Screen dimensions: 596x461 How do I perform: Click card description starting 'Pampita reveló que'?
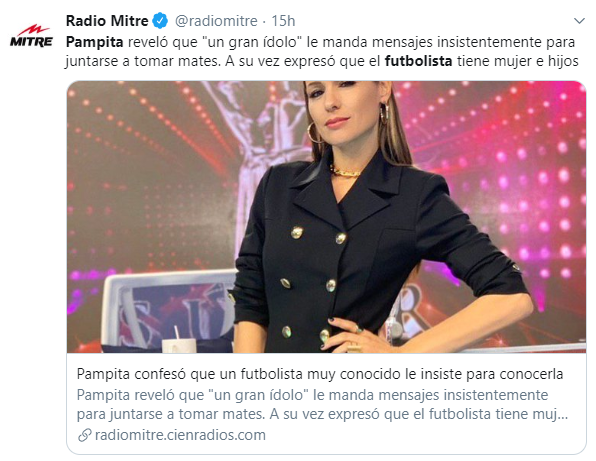coord(322,404)
